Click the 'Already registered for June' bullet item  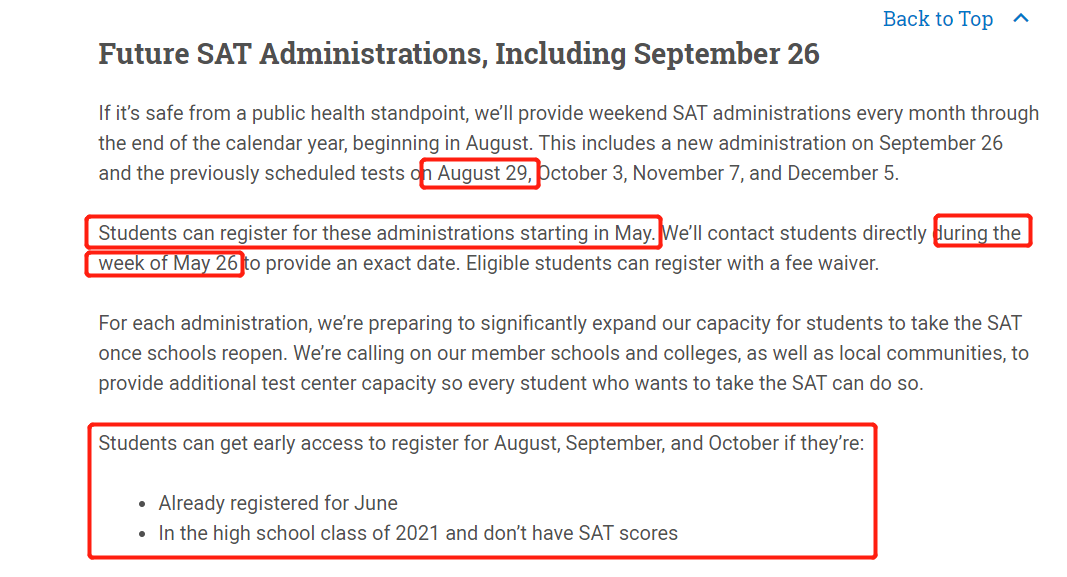click(278, 504)
